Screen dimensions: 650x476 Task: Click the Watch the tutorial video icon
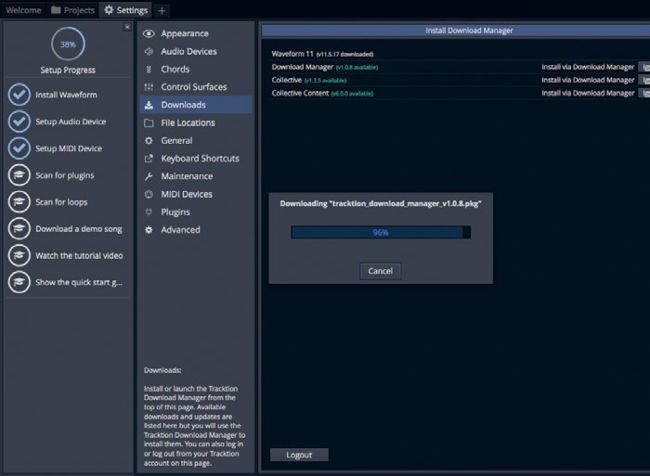(19, 255)
